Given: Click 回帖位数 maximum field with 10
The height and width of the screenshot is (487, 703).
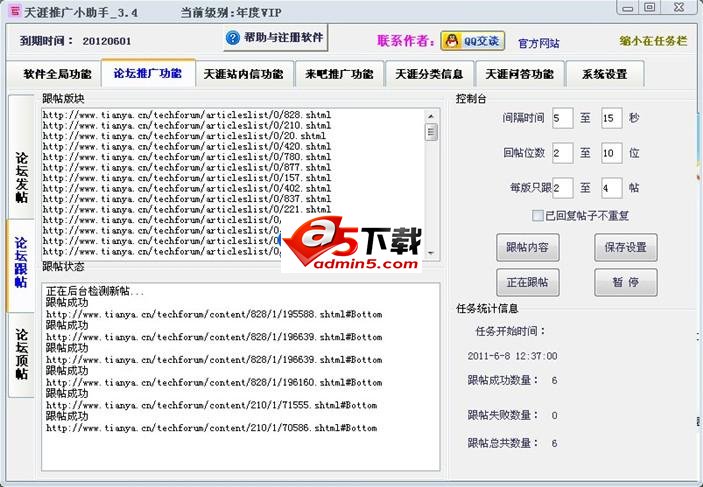Looking at the screenshot, I should [612, 153].
